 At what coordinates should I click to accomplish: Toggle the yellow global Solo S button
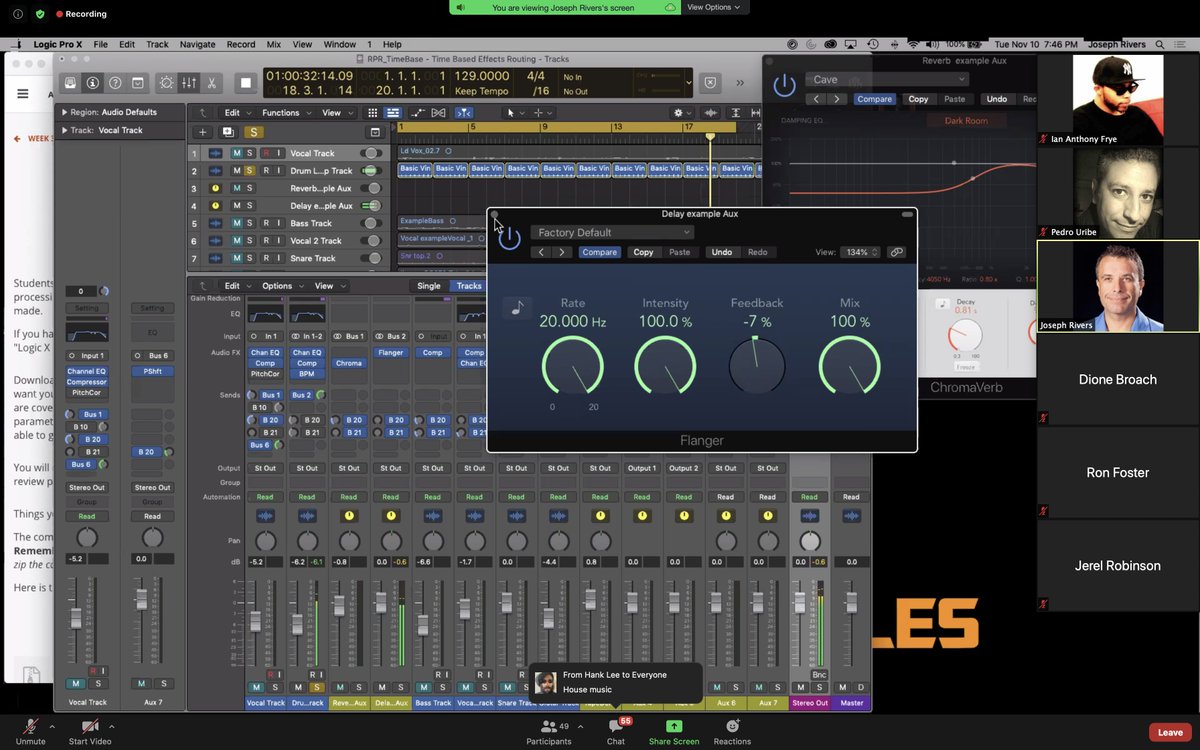coord(254,132)
